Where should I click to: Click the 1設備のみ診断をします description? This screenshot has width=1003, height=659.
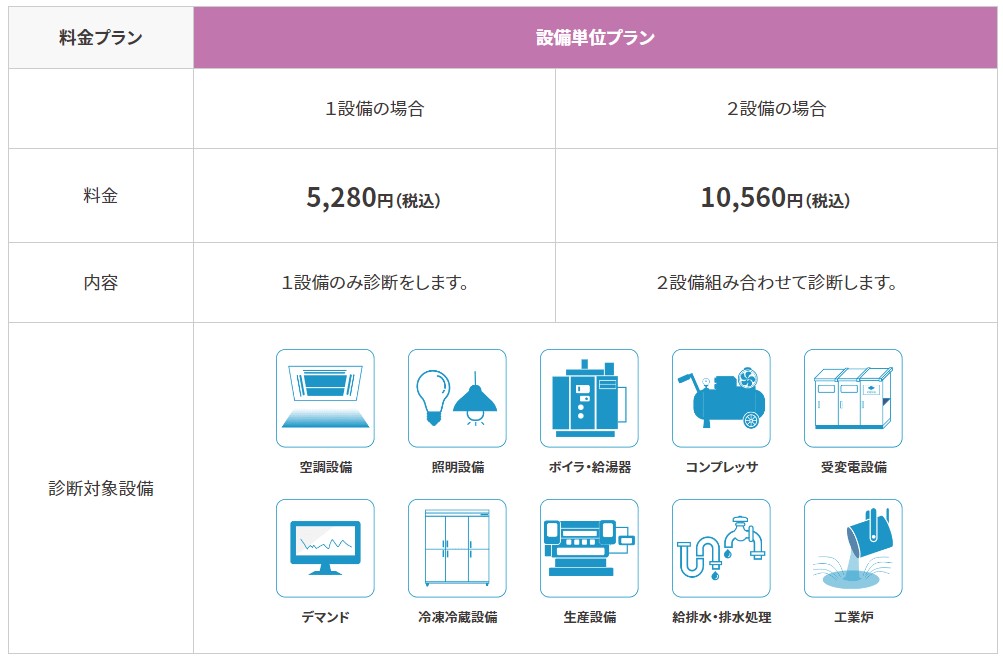[x=375, y=283]
